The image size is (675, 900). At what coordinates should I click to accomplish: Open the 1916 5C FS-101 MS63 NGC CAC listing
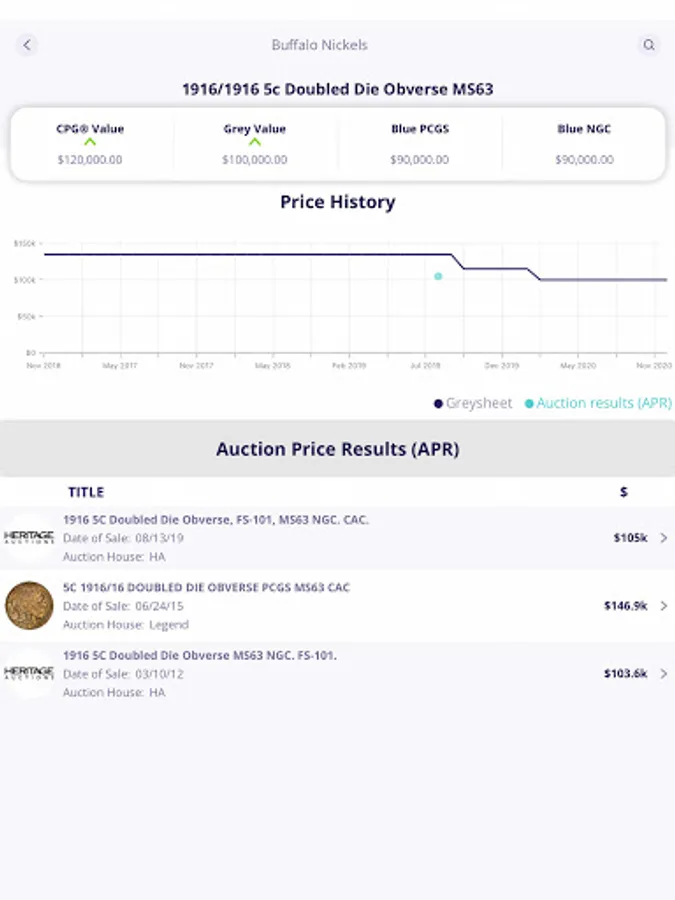pos(216,520)
